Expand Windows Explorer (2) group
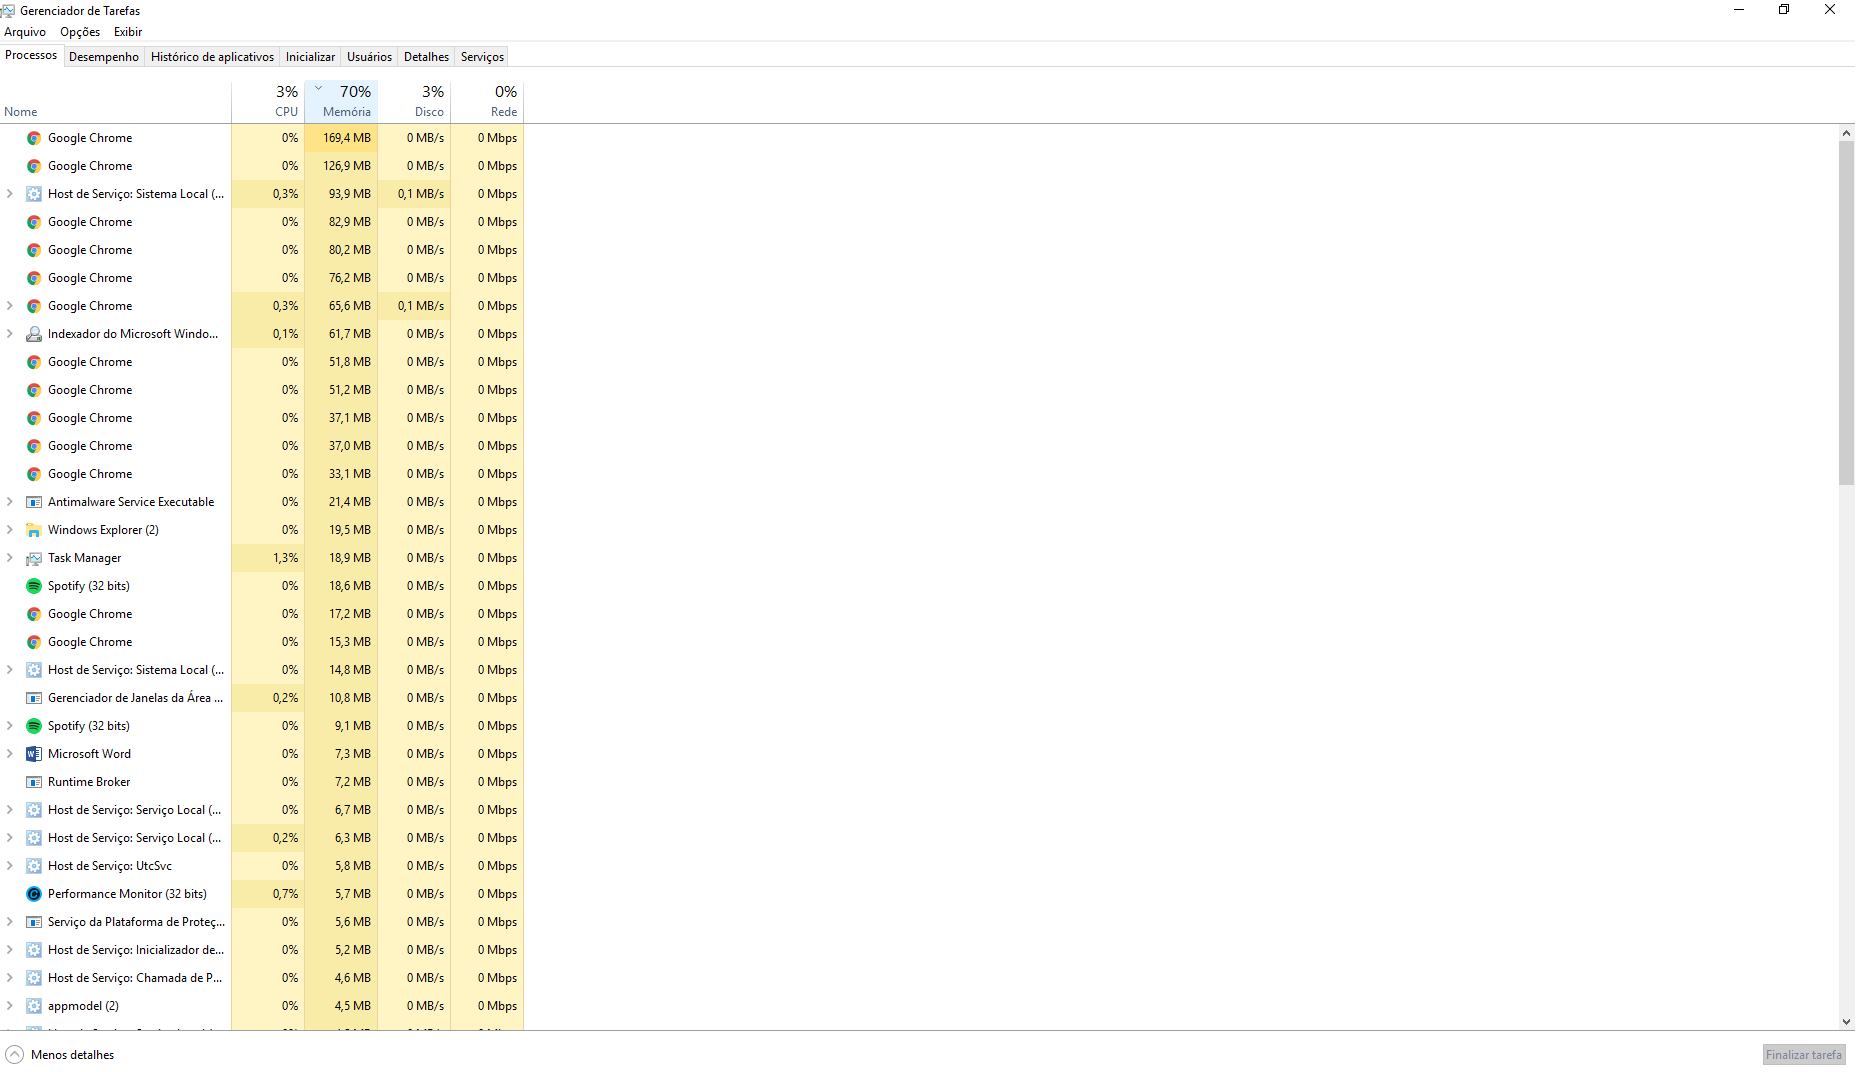Screen dimensions: 1856x1072 coord(10,530)
